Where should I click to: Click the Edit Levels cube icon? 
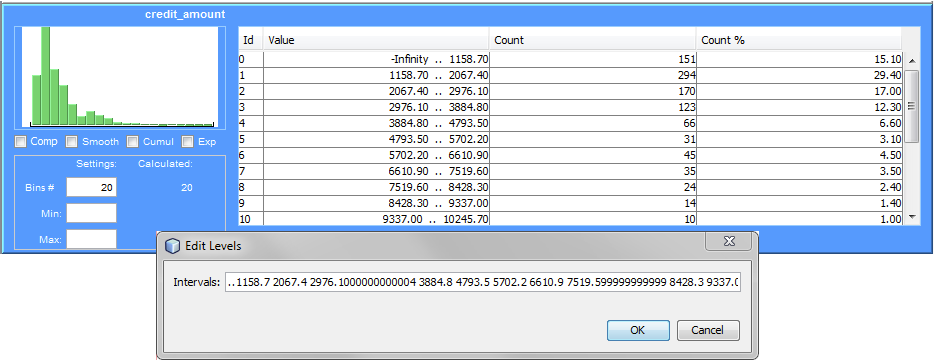(x=172, y=246)
